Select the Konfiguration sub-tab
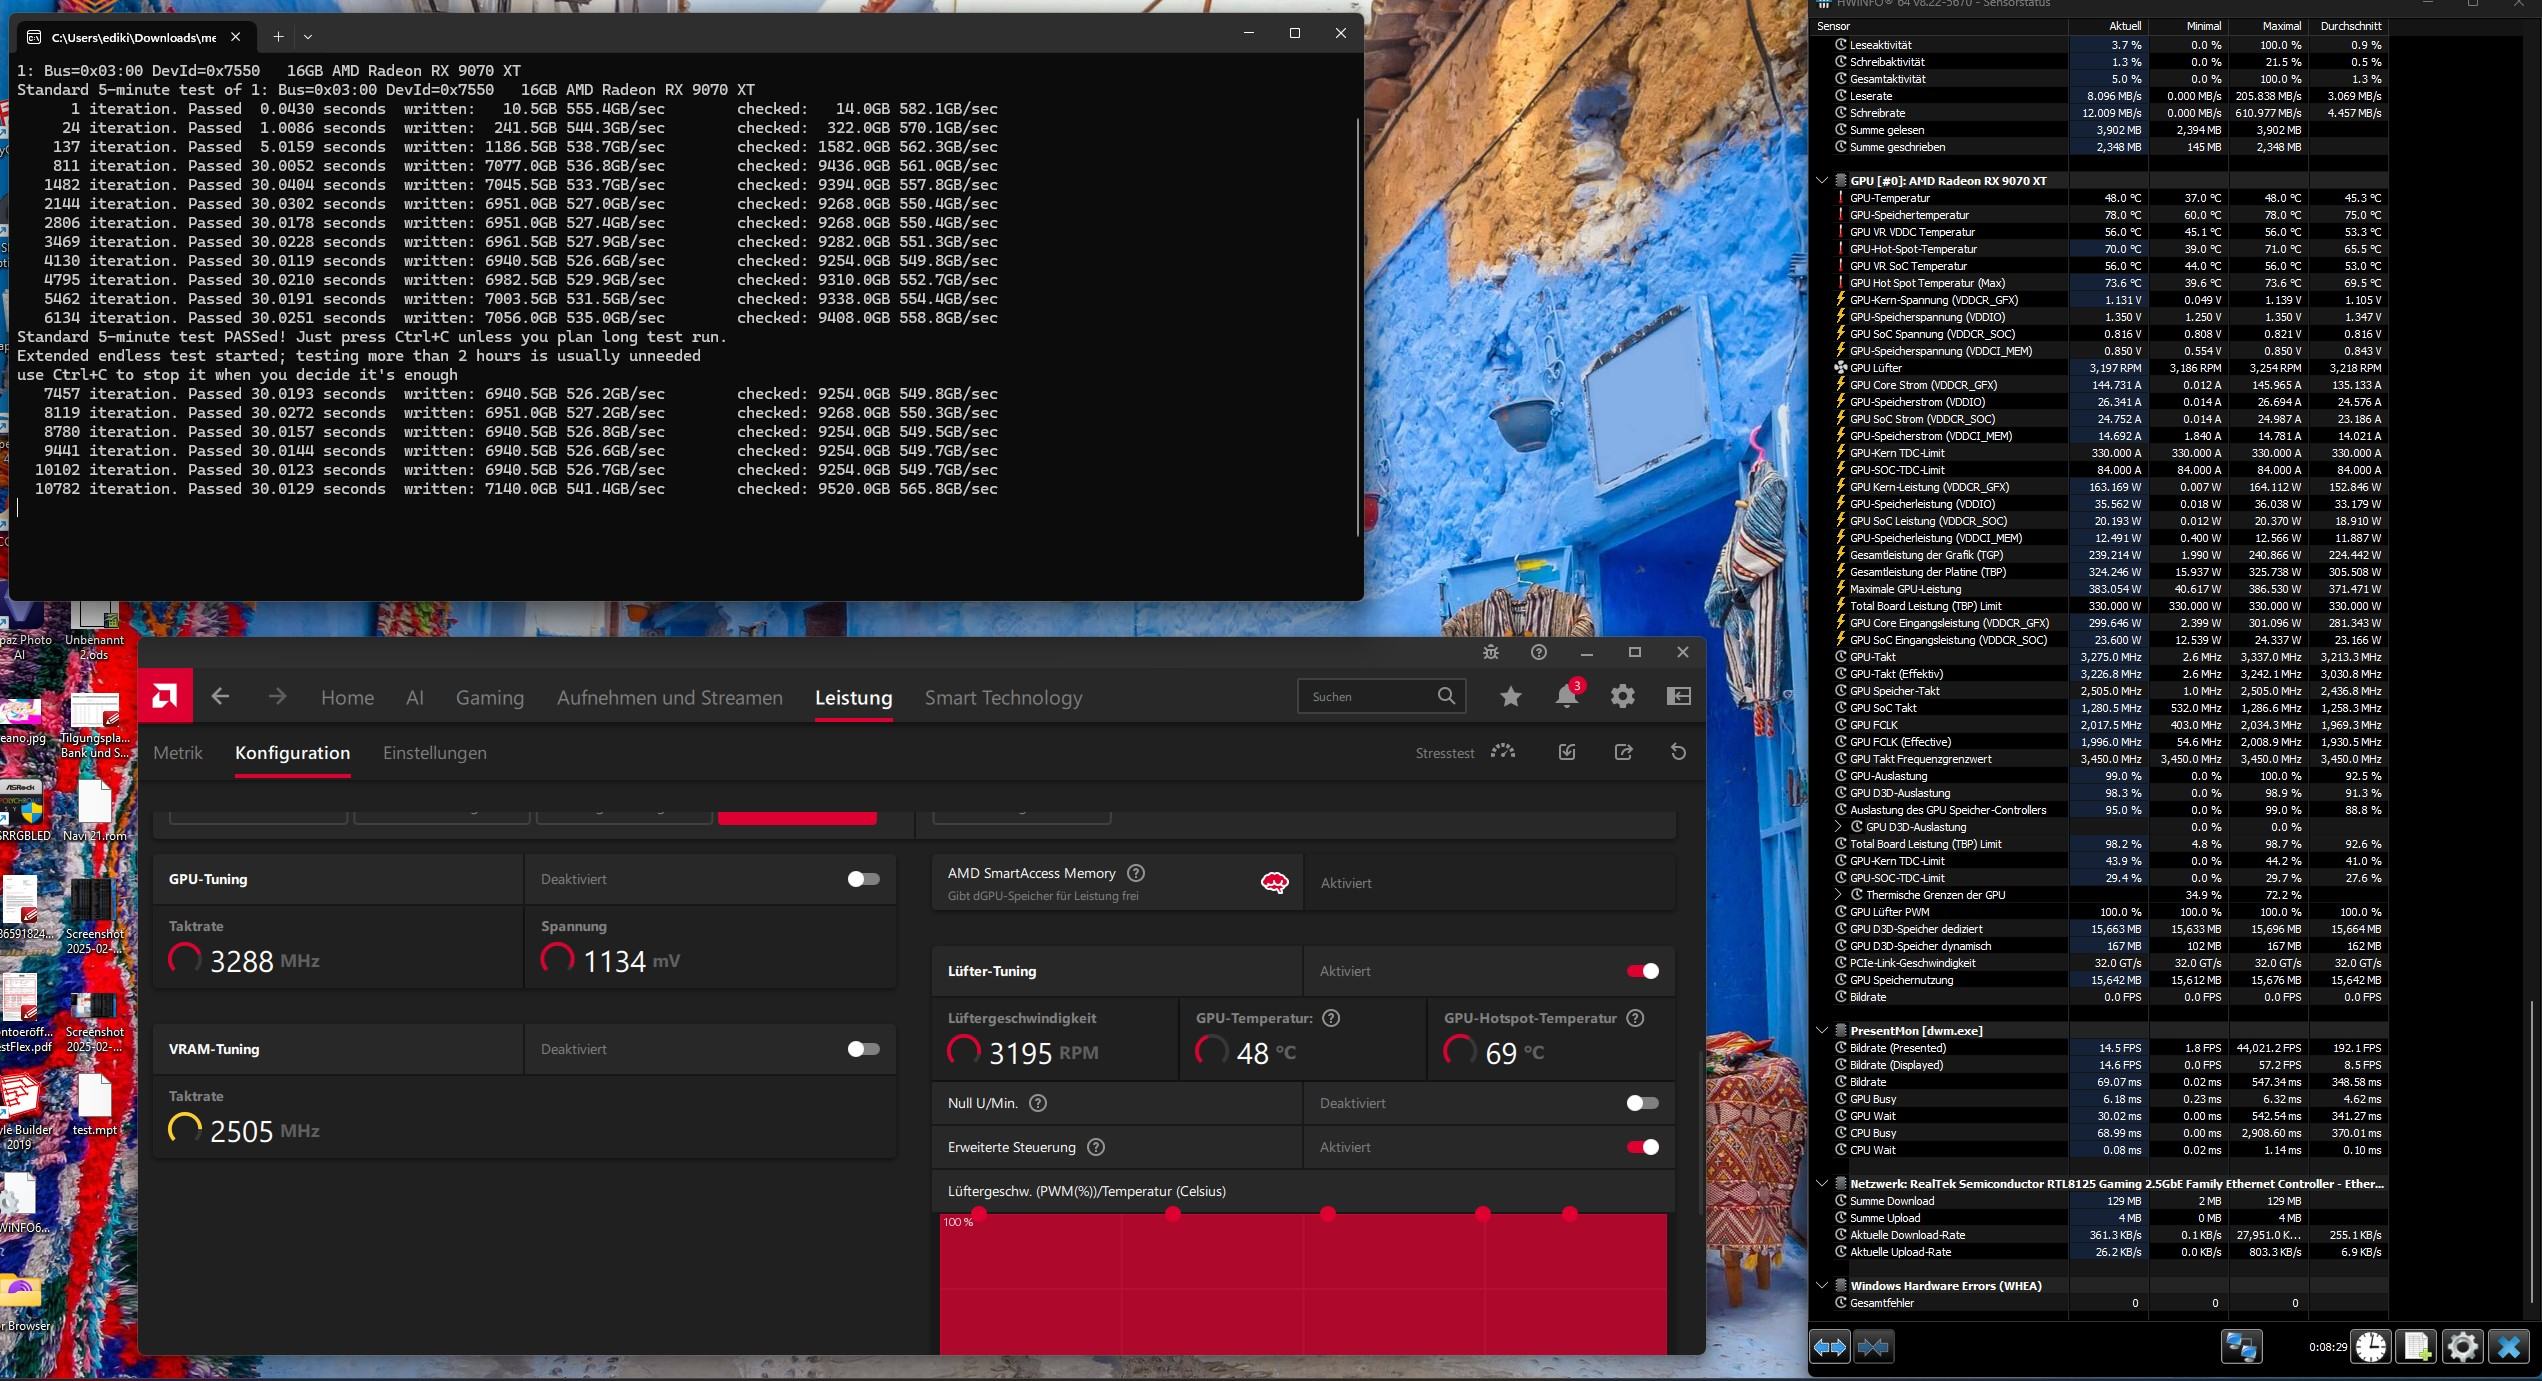2542x1381 pixels. pyautogui.click(x=292, y=753)
